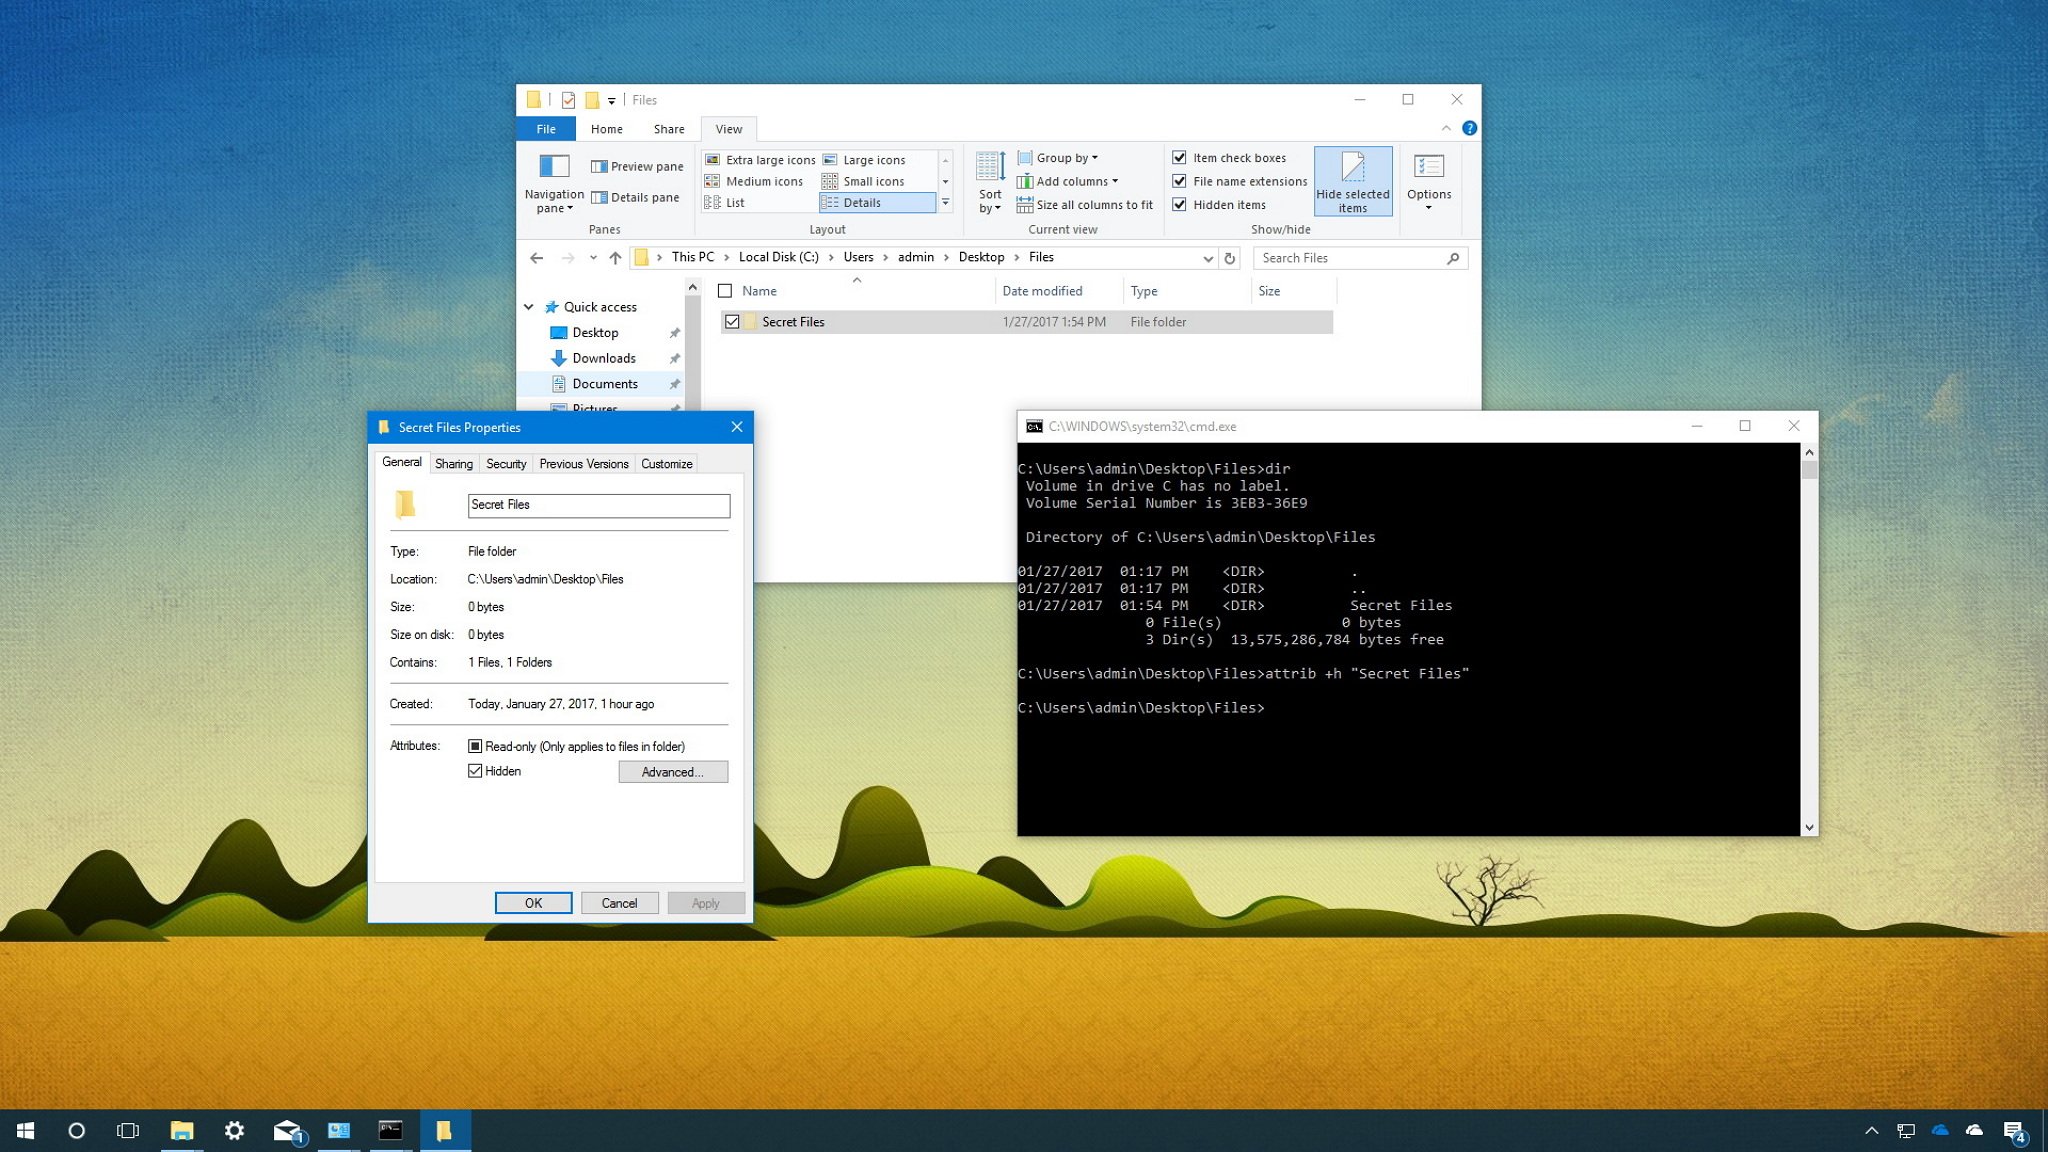Enable 'File name extensions' in ribbon
The width and height of the screenshot is (2048, 1152).
pyautogui.click(x=1179, y=180)
